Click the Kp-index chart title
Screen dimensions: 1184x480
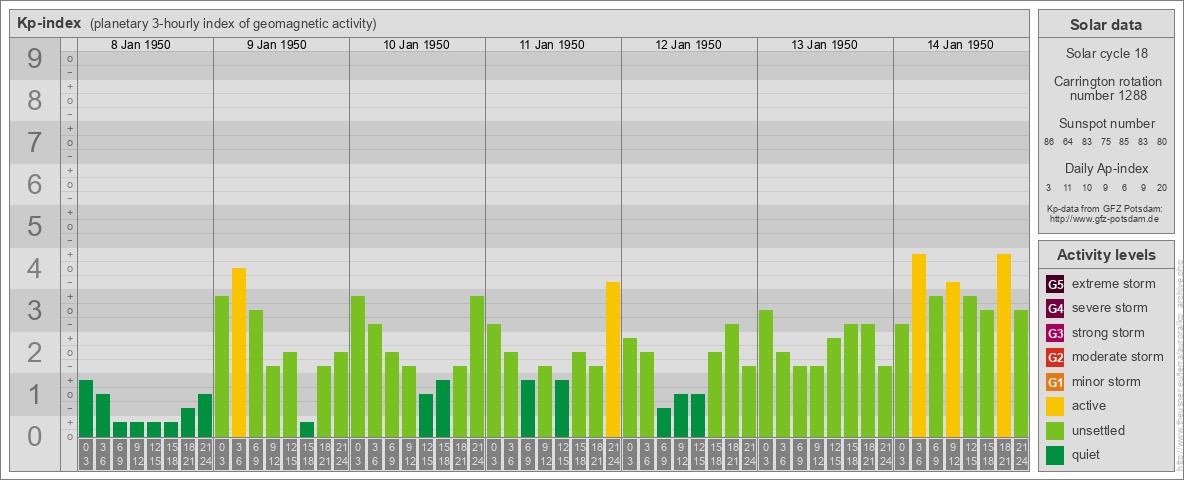(x=49, y=23)
